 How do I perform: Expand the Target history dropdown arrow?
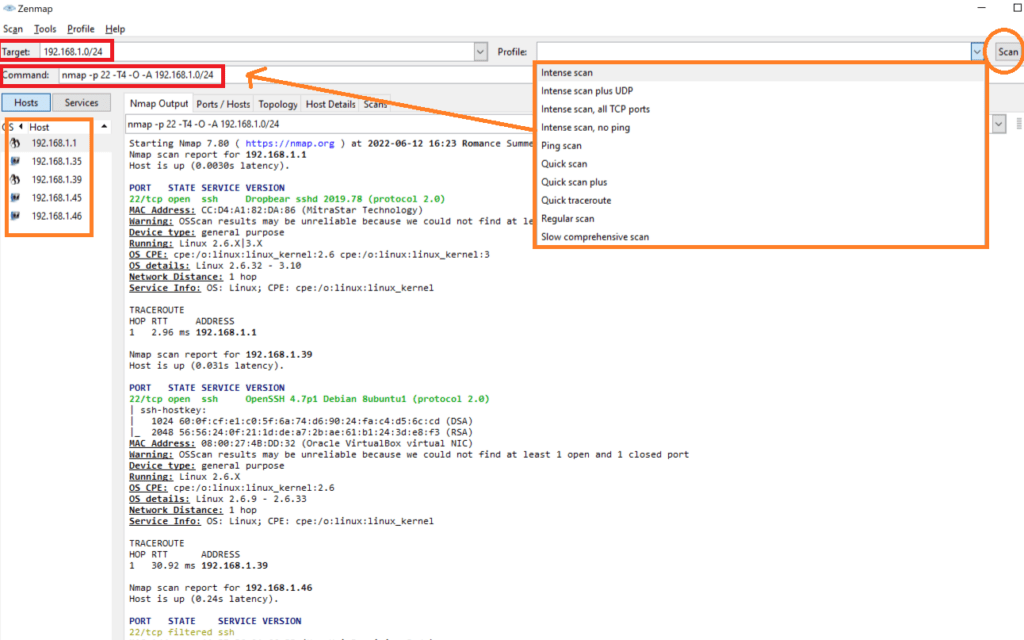[481, 52]
